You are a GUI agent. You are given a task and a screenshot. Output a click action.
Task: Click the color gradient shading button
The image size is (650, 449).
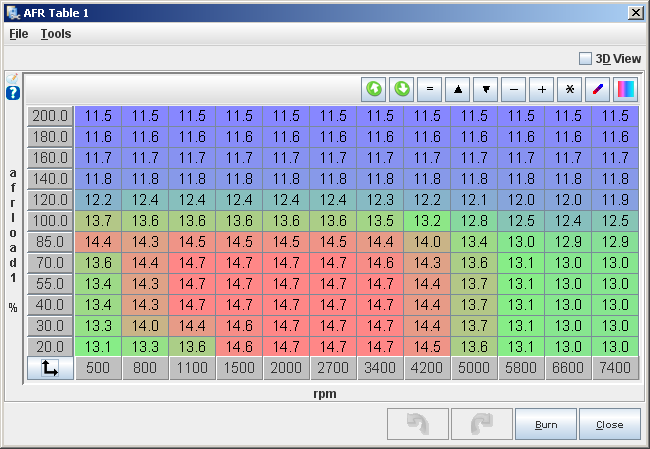tap(626, 89)
